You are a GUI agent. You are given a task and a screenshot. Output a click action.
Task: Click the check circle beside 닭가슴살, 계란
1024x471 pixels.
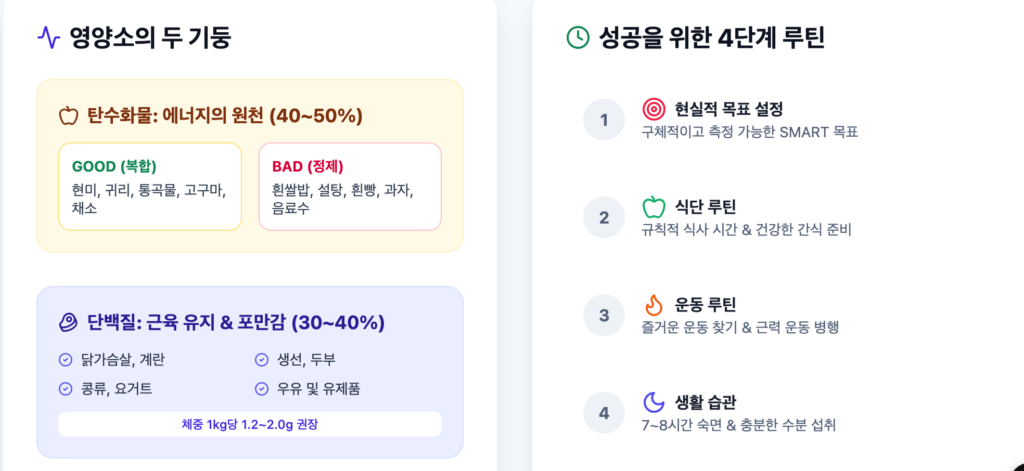pyautogui.click(x=66, y=360)
